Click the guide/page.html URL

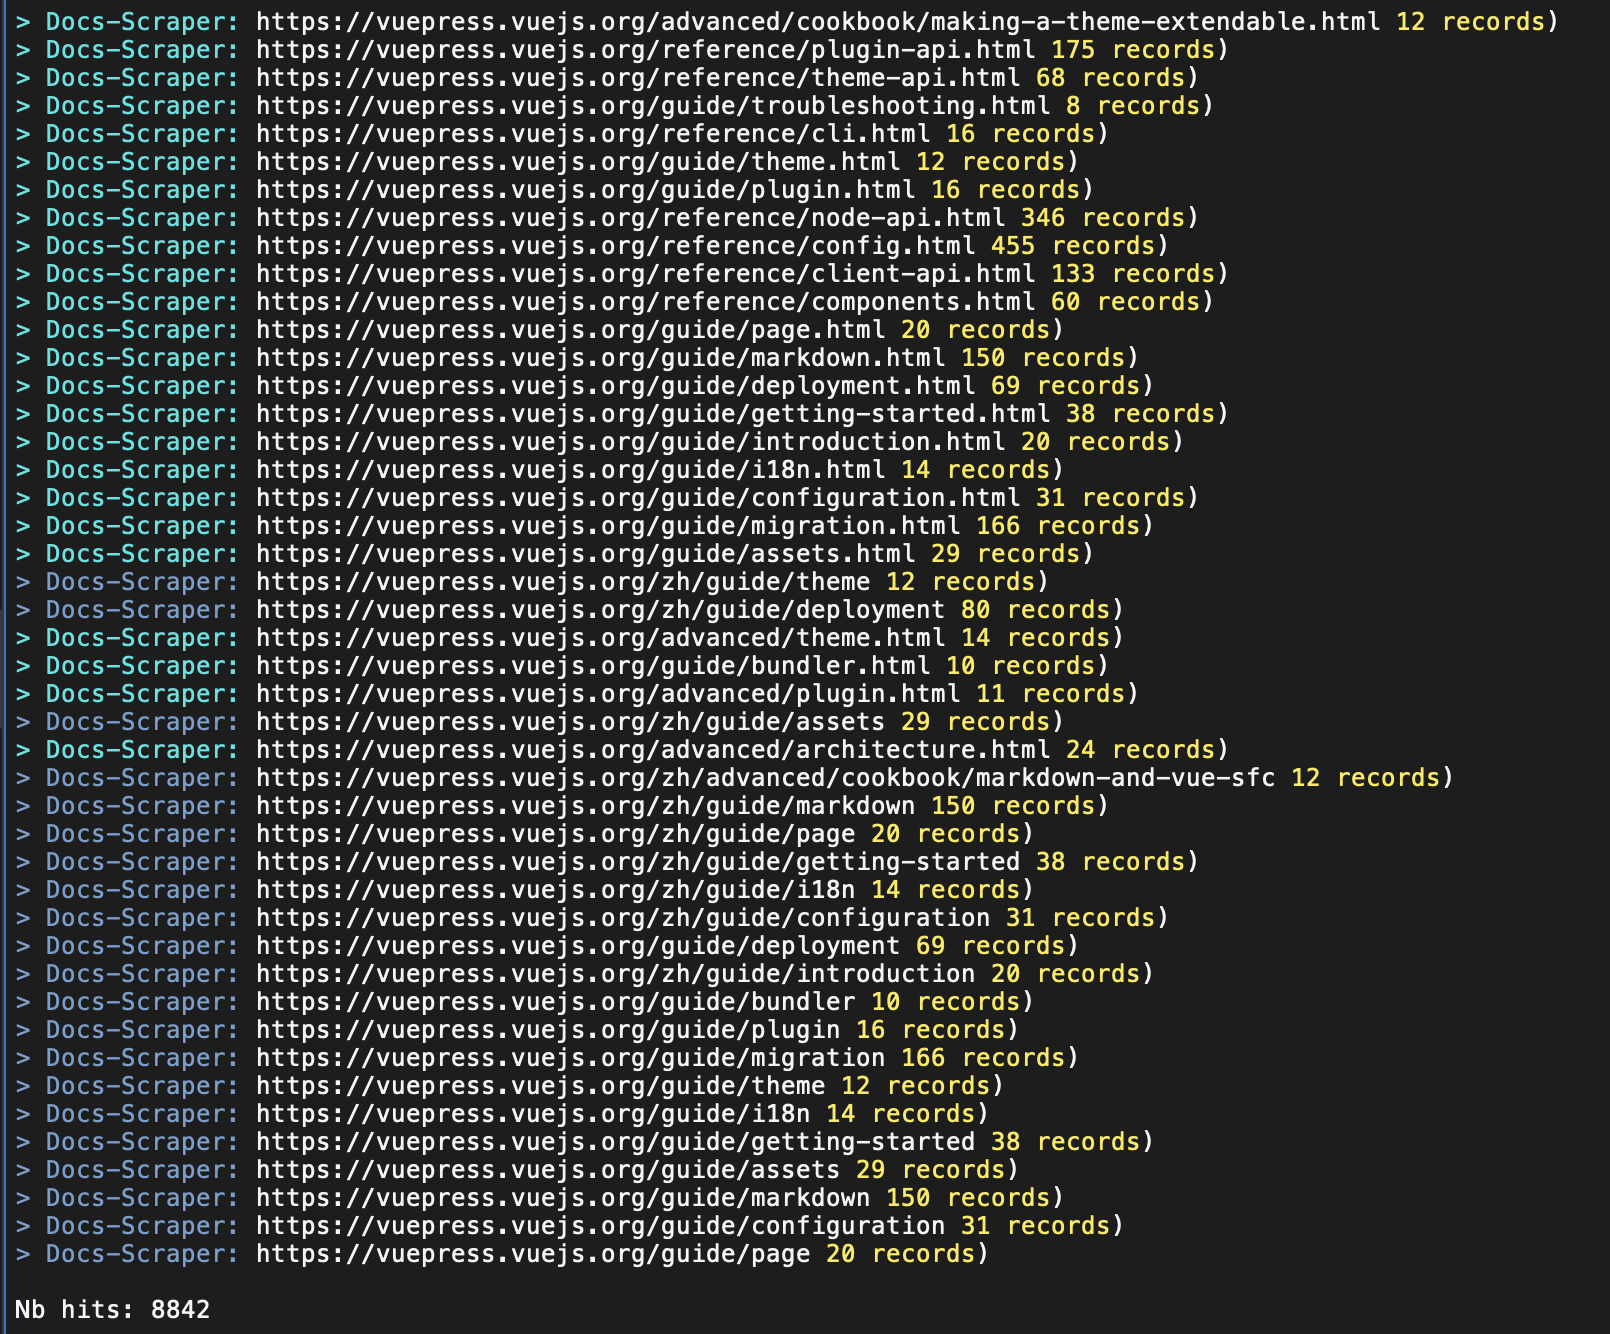pos(571,330)
